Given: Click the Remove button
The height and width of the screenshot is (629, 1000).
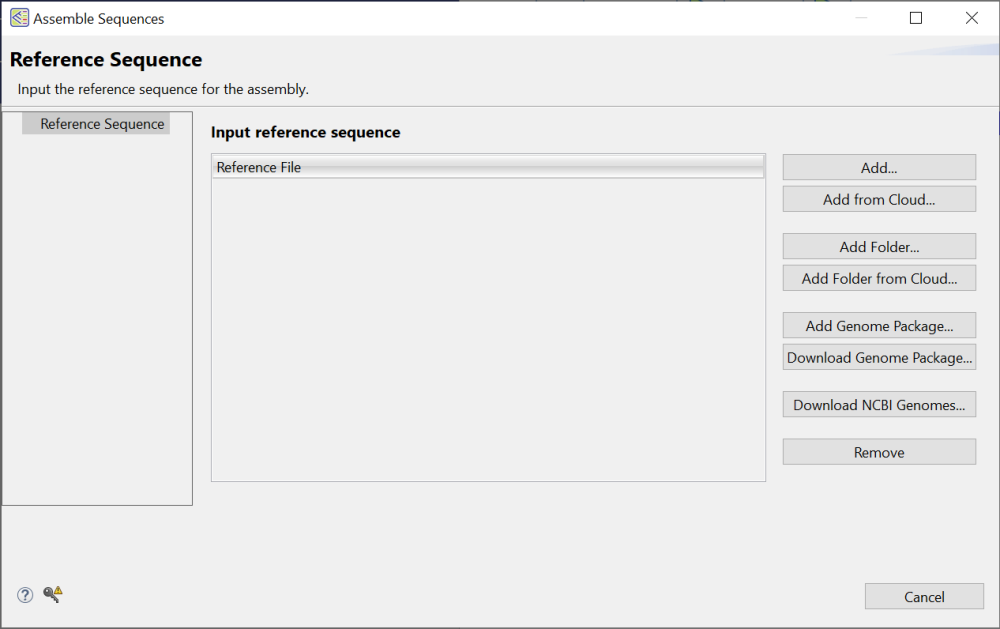Looking at the screenshot, I should pyautogui.click(x=878, y=451).
